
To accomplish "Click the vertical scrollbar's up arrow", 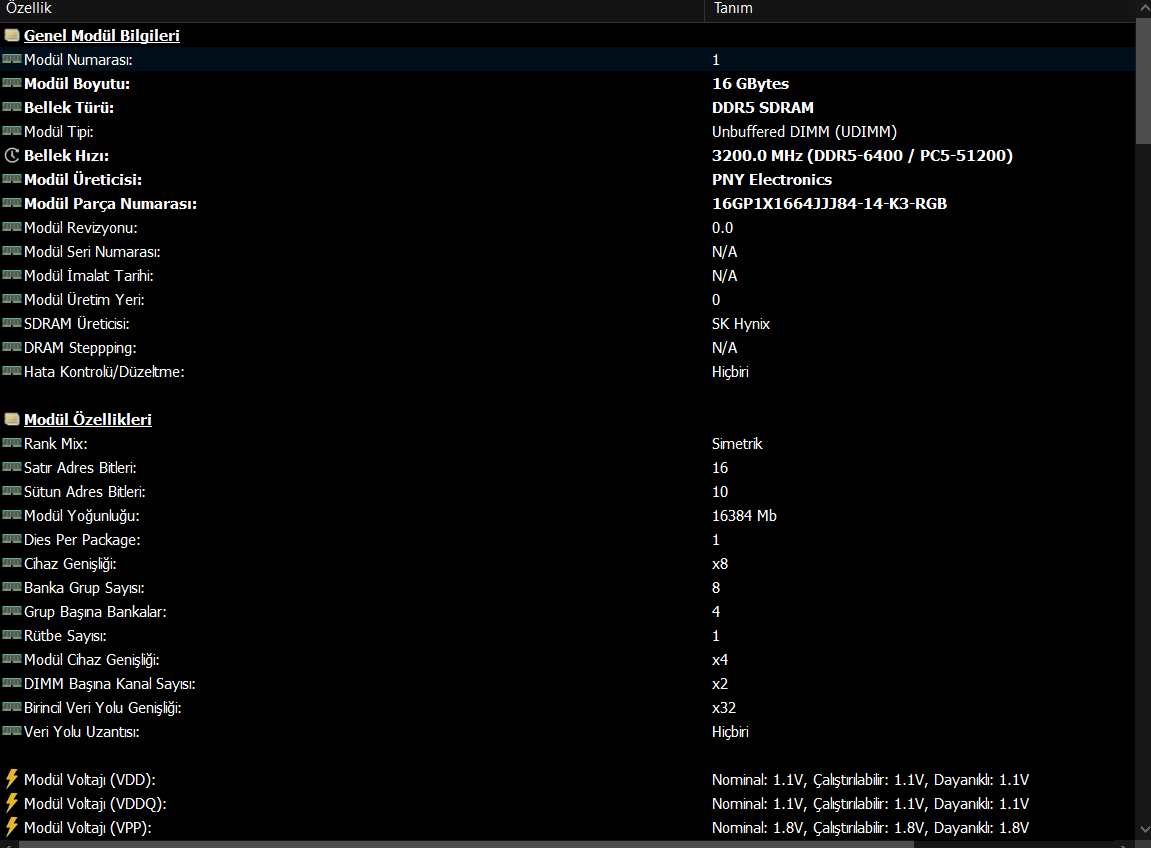I will pyautogui.click(x=1143, y=9).
